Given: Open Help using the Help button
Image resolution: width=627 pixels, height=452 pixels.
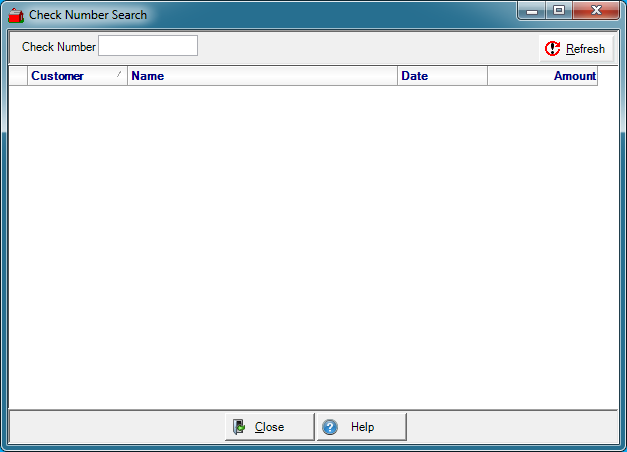Looking at the screenshot, I should (x=362, y=427).
